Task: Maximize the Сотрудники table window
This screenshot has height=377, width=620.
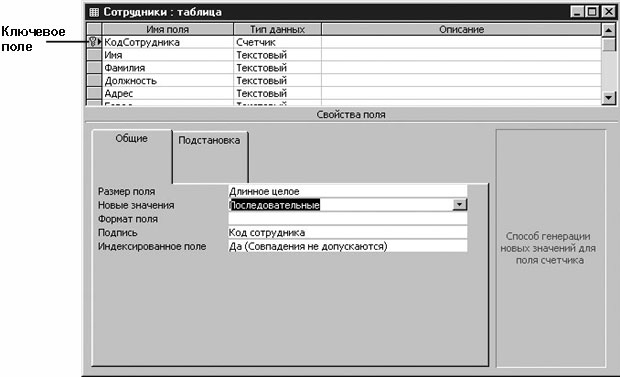Action: [x=592, y=12]
